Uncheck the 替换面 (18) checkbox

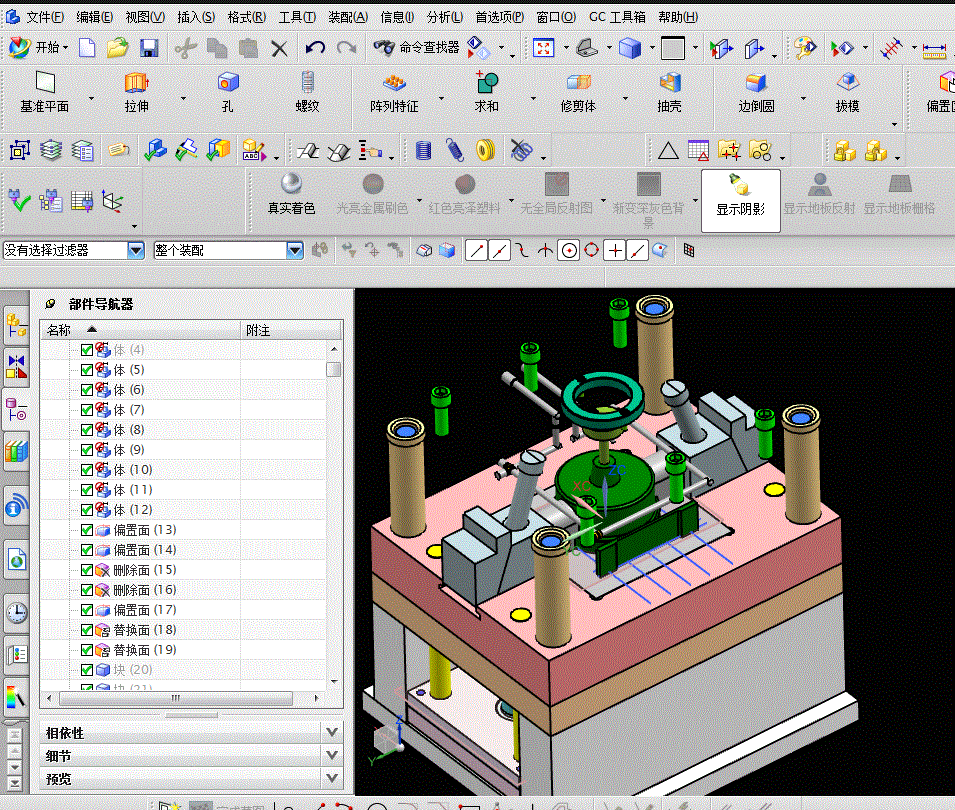86,630
